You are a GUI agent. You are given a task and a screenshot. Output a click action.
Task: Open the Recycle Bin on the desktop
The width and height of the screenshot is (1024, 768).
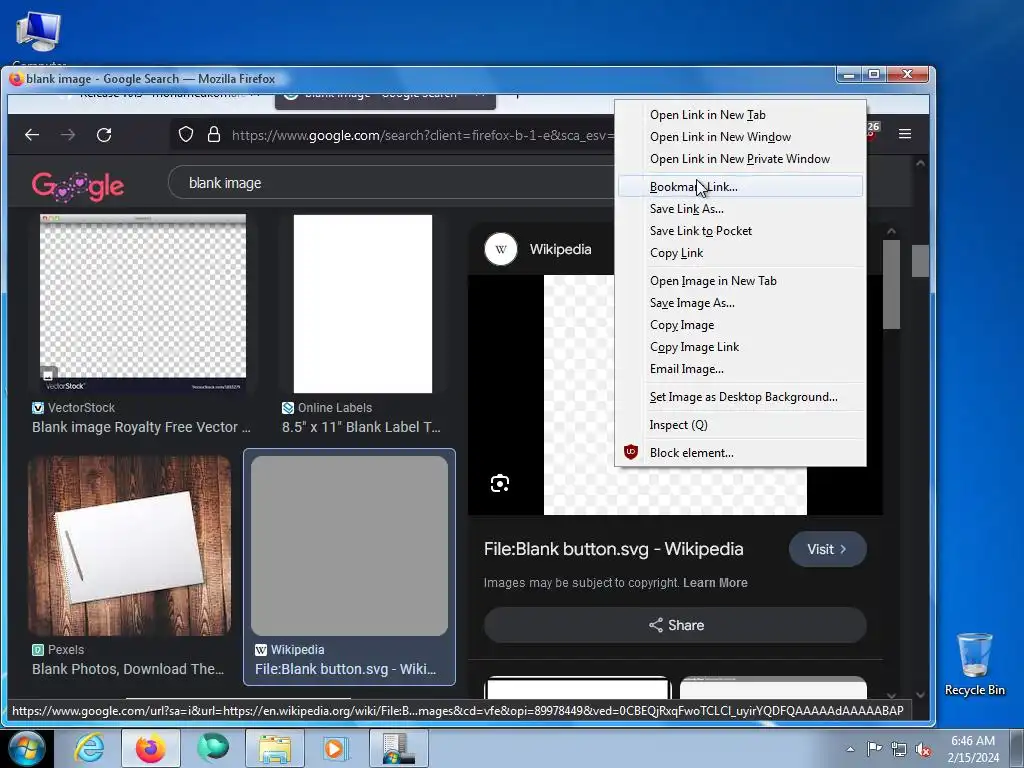click(974, 663)
